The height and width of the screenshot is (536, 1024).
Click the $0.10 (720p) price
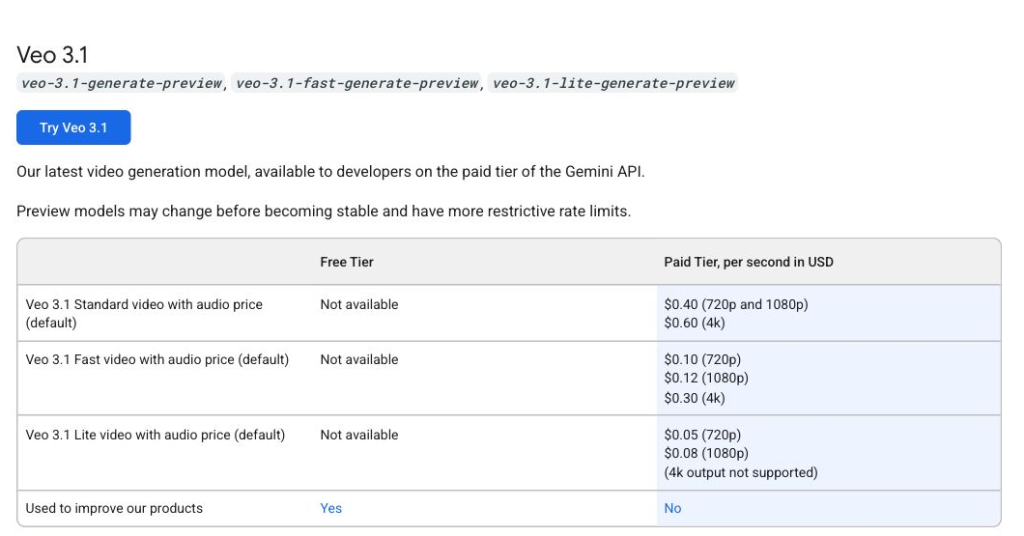point(702,359)
